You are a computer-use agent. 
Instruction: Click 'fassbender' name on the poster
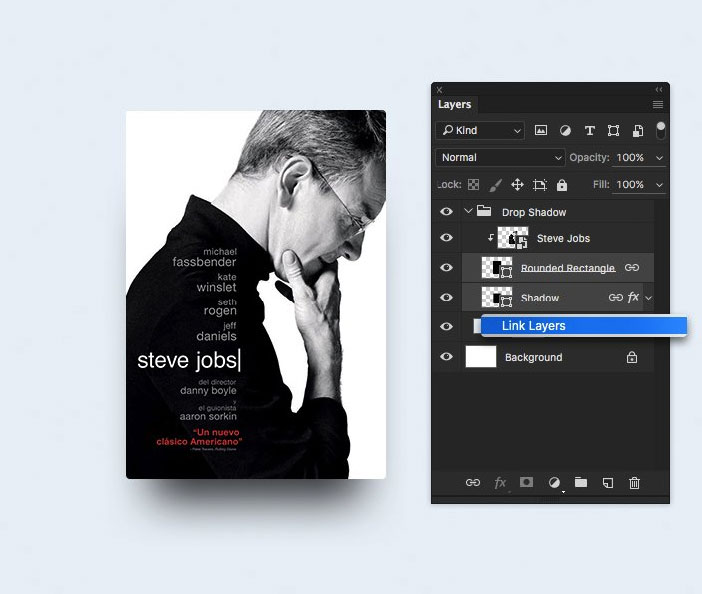pos(204,262)
